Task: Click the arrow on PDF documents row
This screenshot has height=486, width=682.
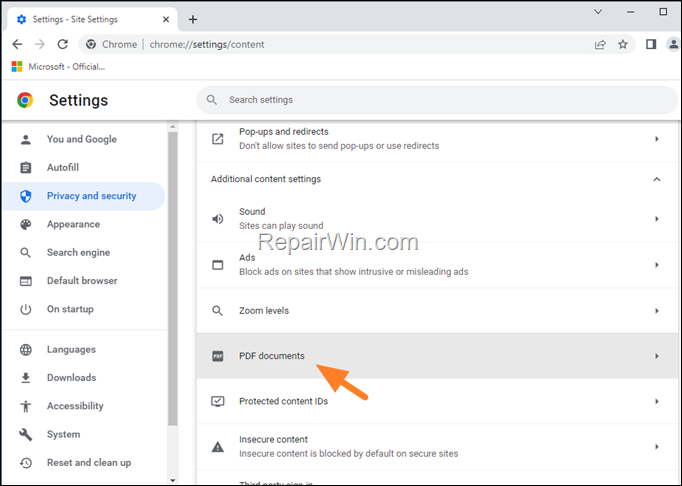Action: [657, 356]
